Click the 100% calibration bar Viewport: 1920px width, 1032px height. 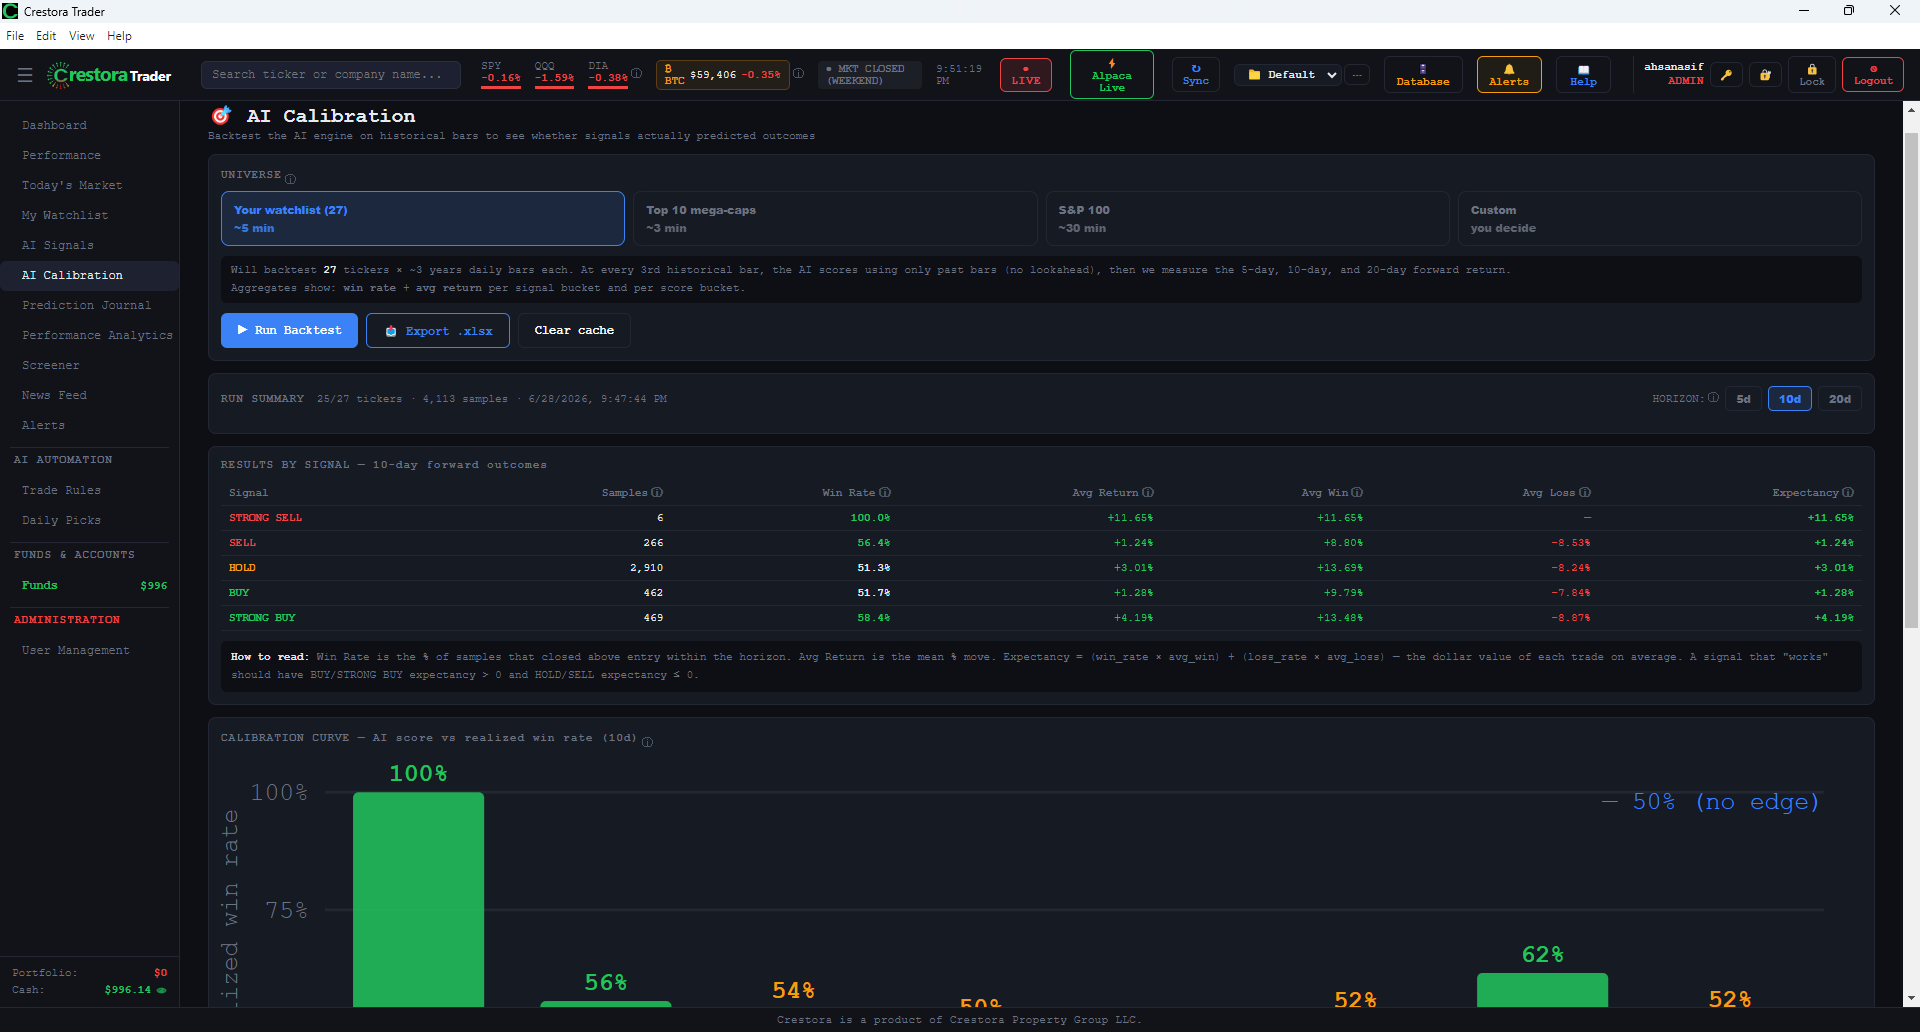point(418,898)
